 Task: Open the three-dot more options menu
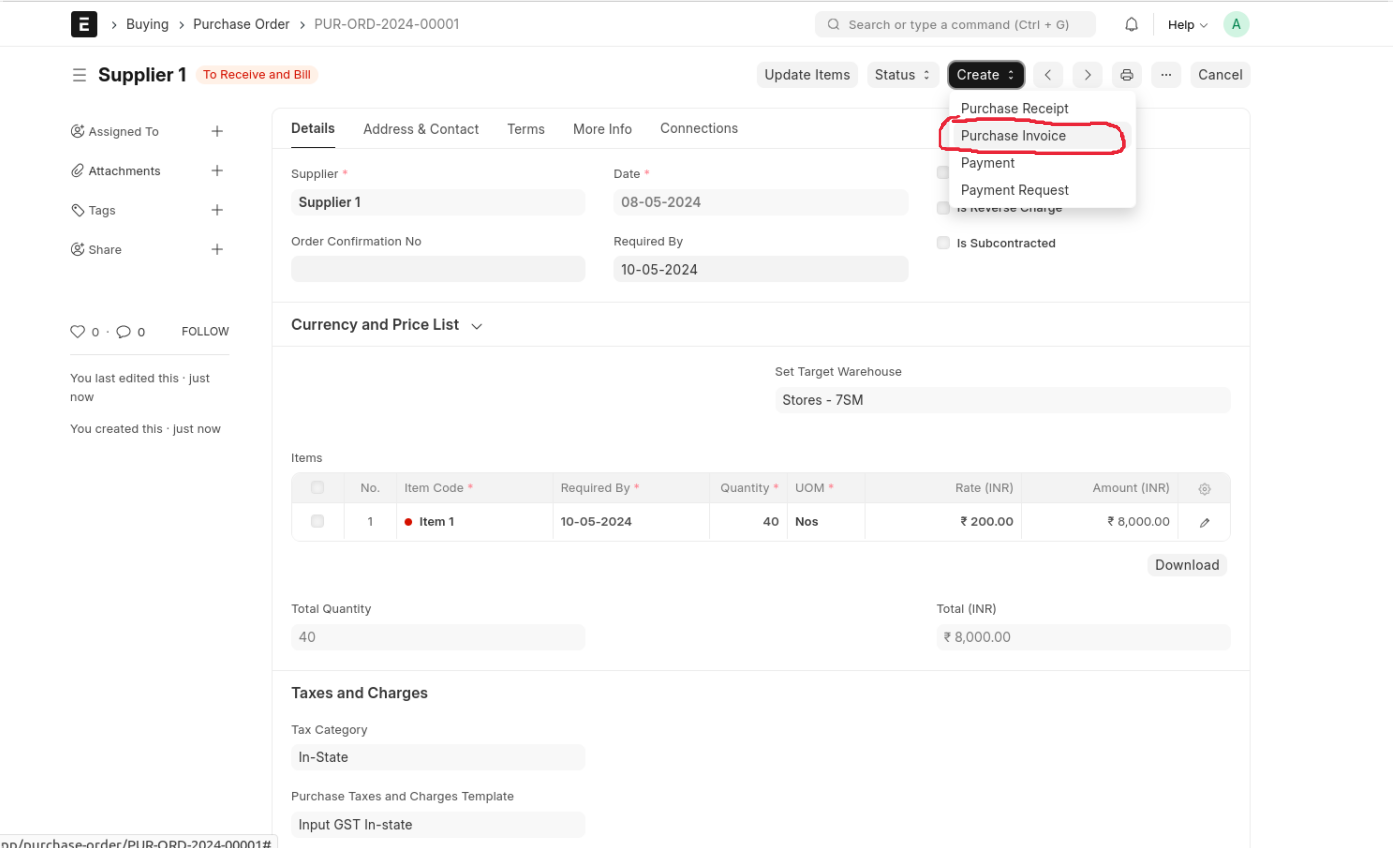[1166, 75]
